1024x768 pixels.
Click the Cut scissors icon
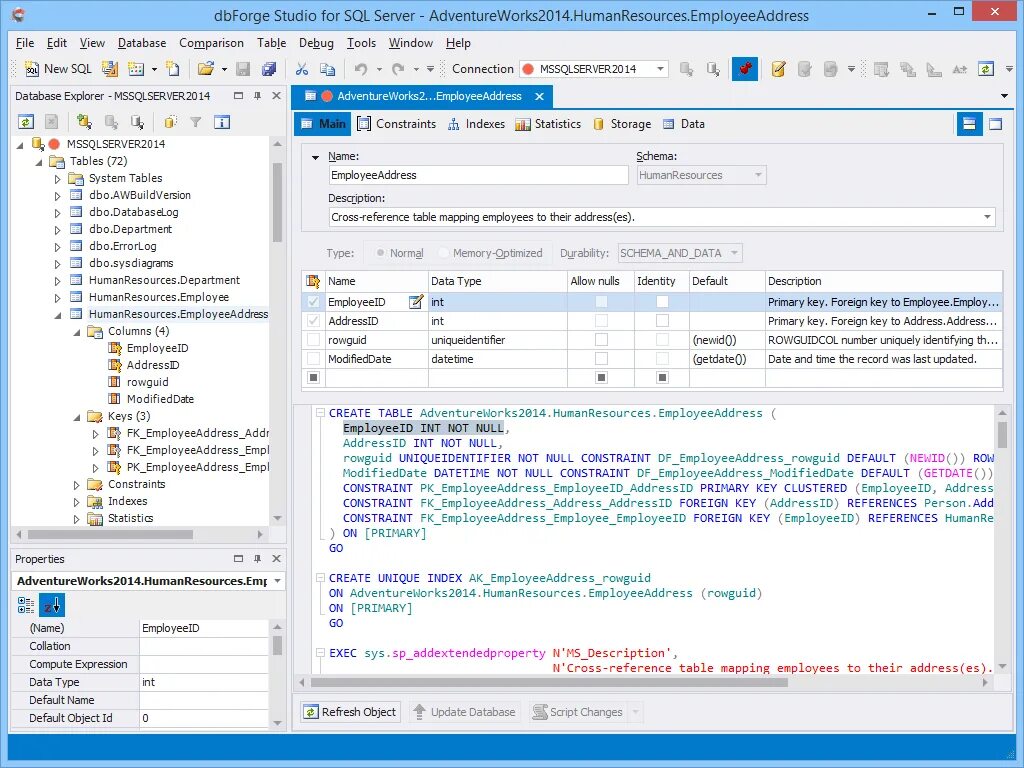click(302, 69)
